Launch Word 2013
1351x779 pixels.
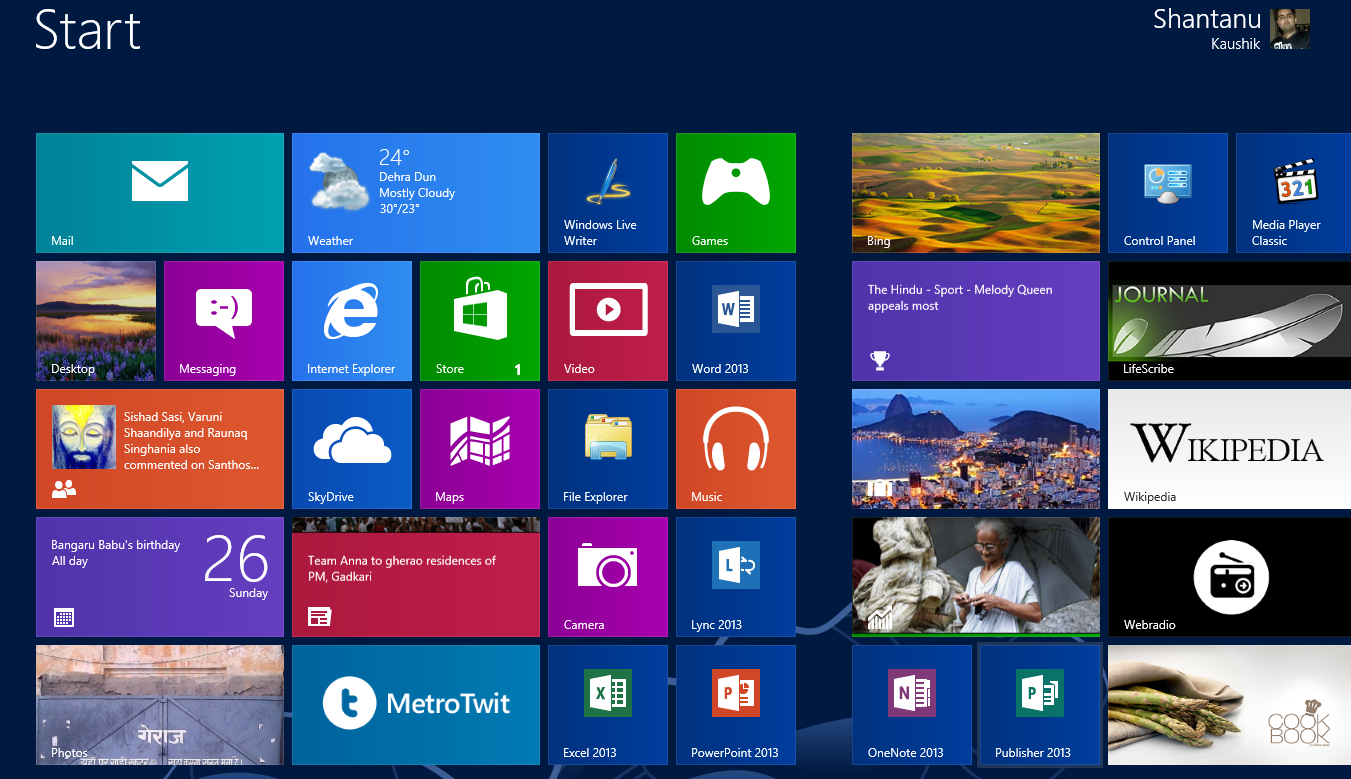pyautogui.click(x=736, y=321)
